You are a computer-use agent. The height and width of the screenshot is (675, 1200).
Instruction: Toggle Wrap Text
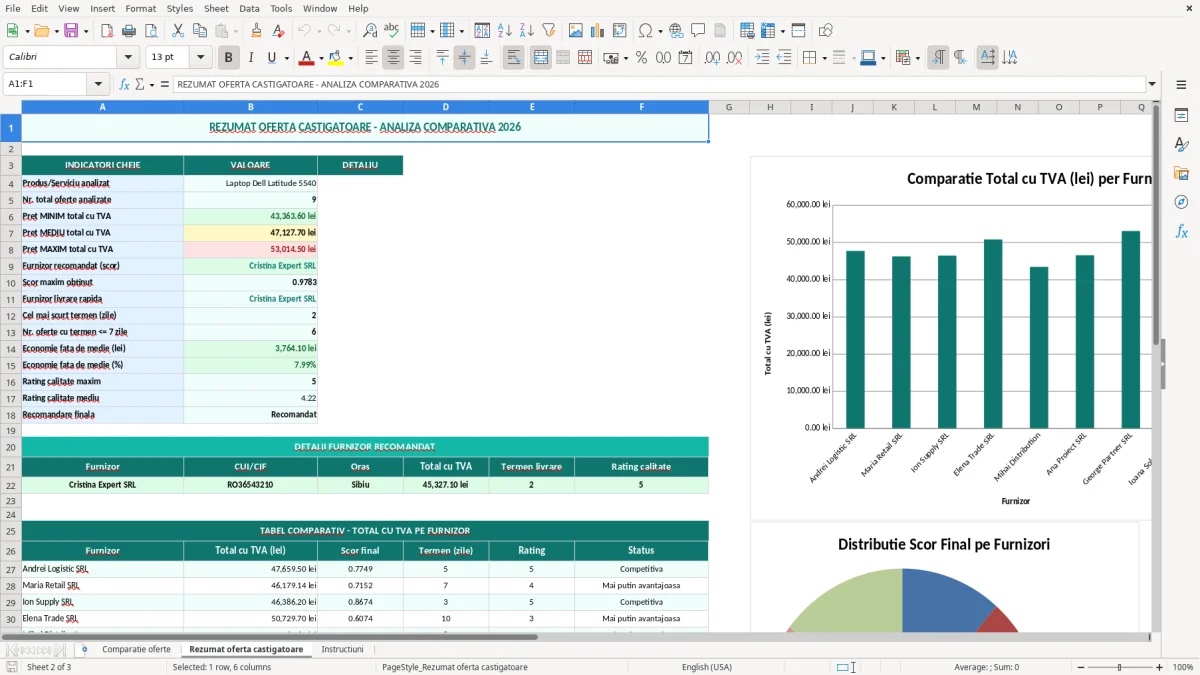click(x=514, y=58)
